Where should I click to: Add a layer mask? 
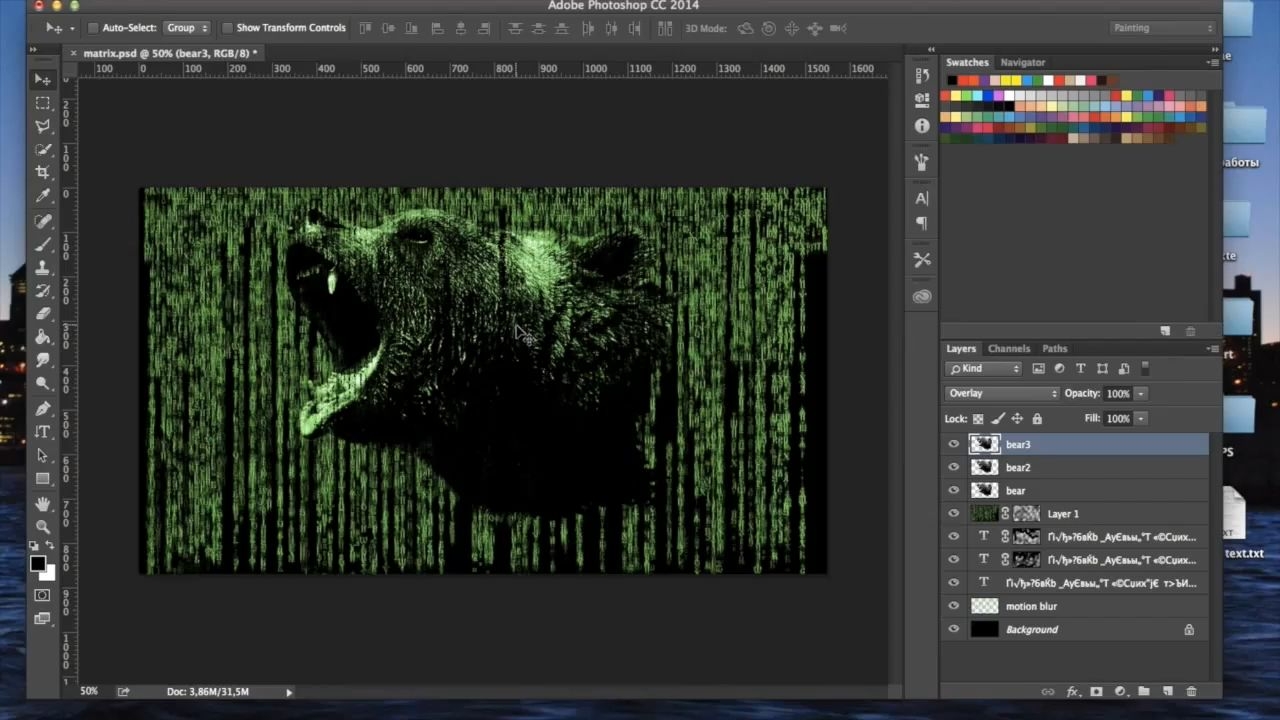(x=1096, y=692)
